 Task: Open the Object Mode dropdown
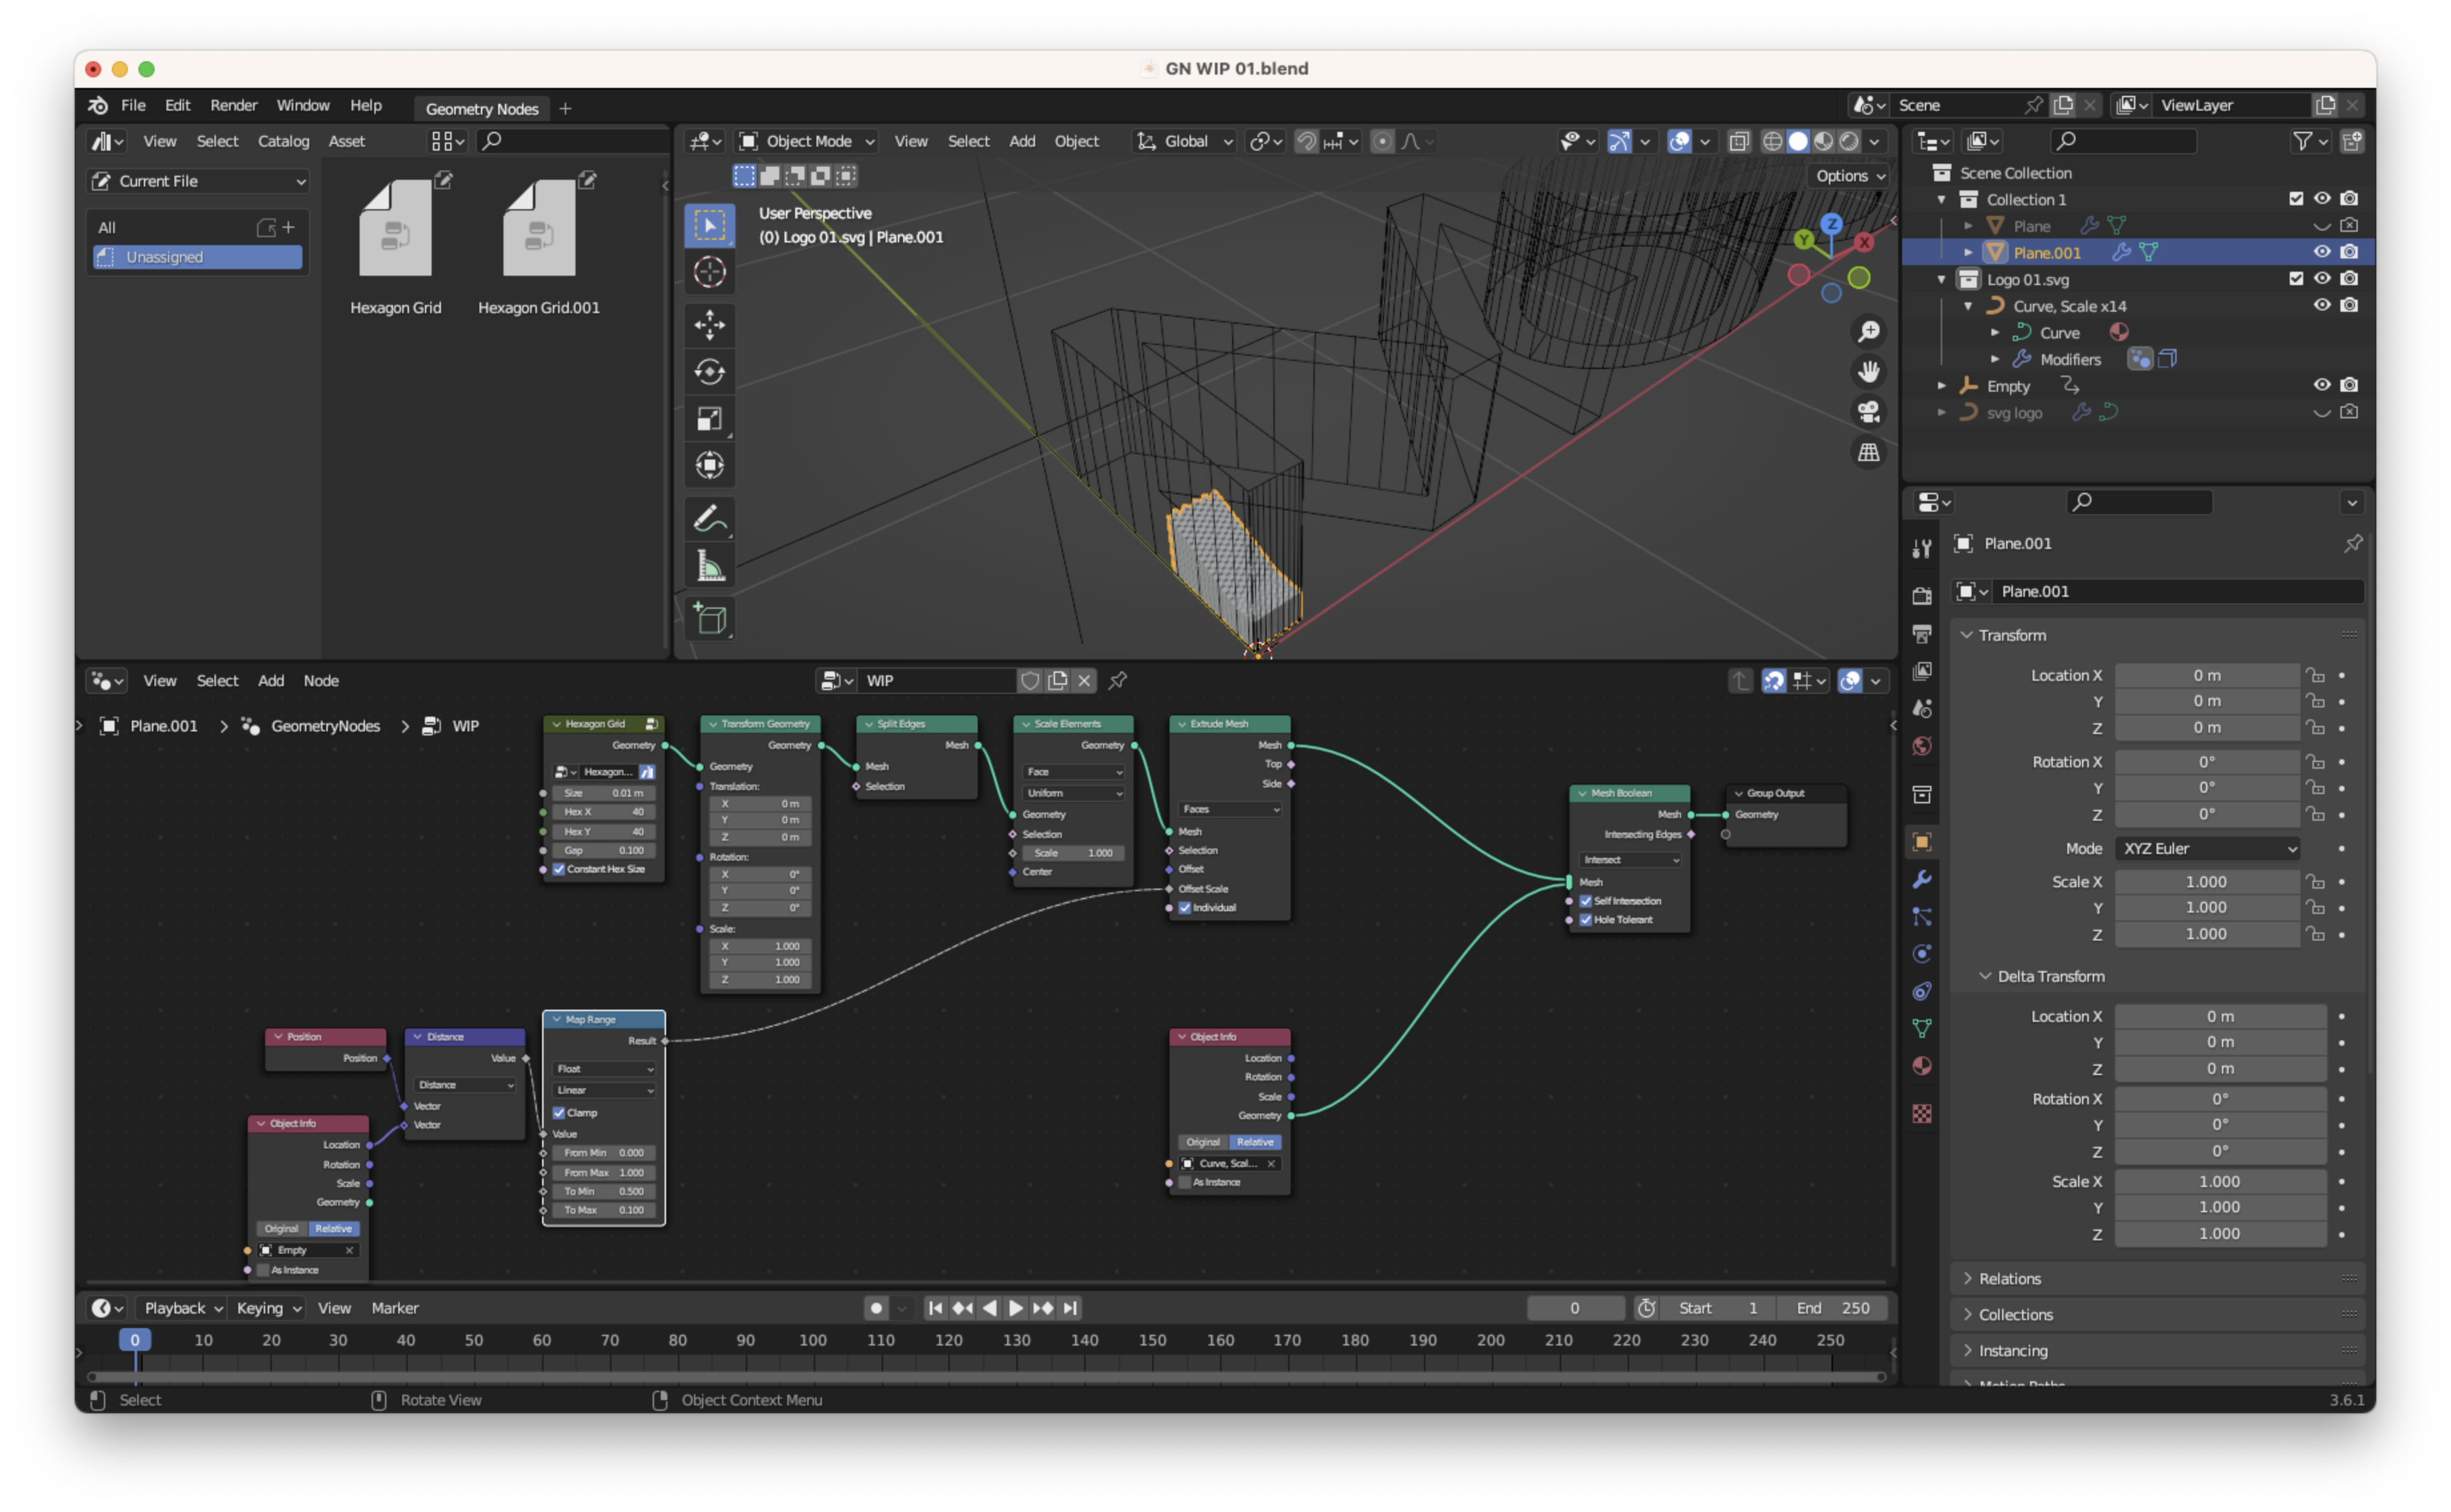[x=807, y=141]
